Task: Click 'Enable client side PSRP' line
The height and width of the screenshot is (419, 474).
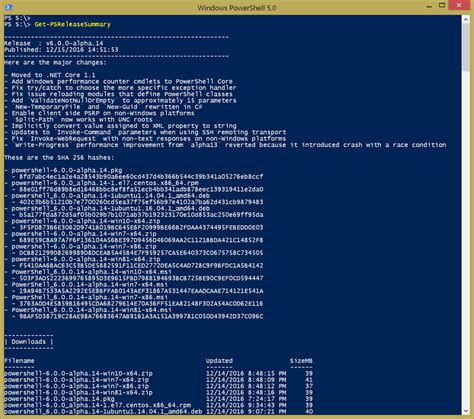Action: coord(99,113)
